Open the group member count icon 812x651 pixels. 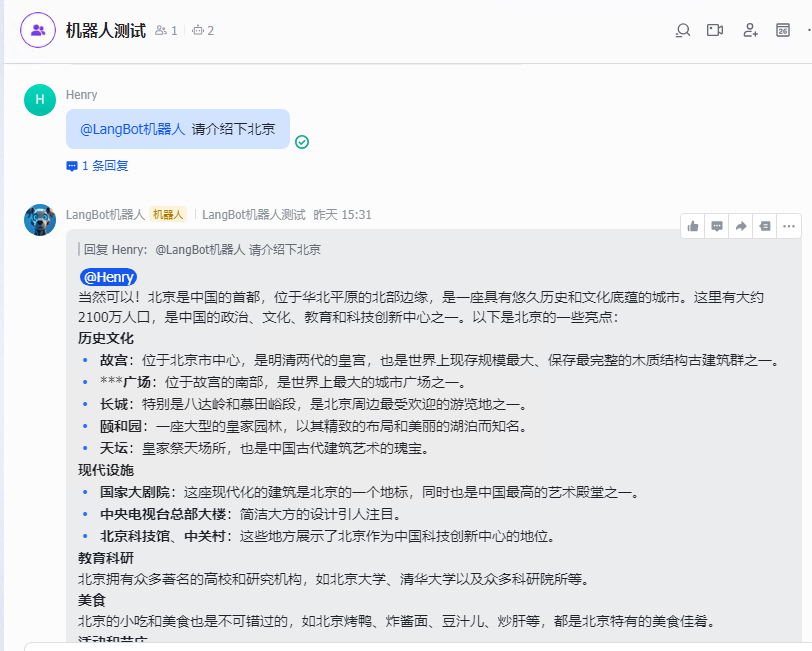click(x=161, y=31)
